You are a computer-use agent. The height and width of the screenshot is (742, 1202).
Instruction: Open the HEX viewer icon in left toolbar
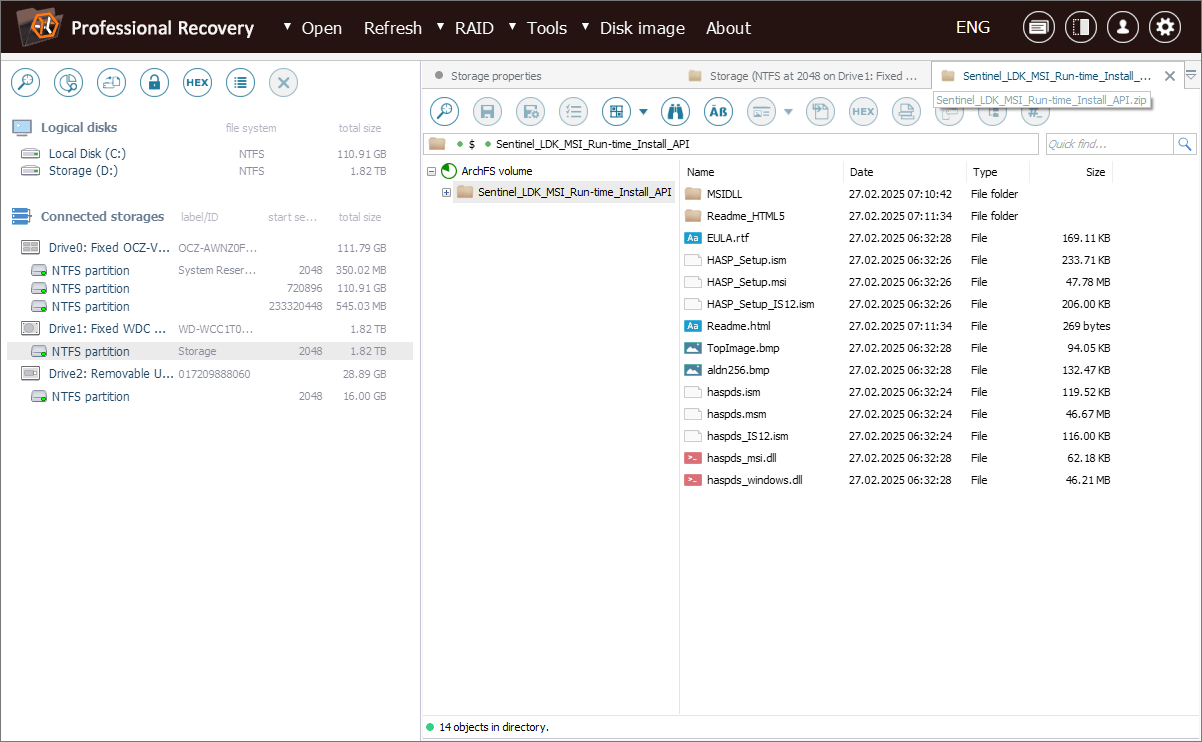click(198, 83)
